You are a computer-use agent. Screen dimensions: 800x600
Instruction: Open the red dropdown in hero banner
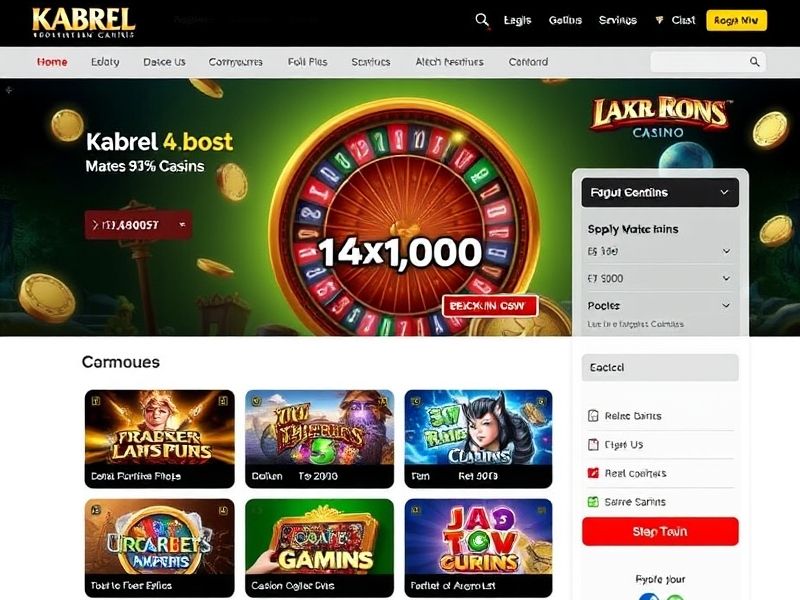tap(138, 224)
